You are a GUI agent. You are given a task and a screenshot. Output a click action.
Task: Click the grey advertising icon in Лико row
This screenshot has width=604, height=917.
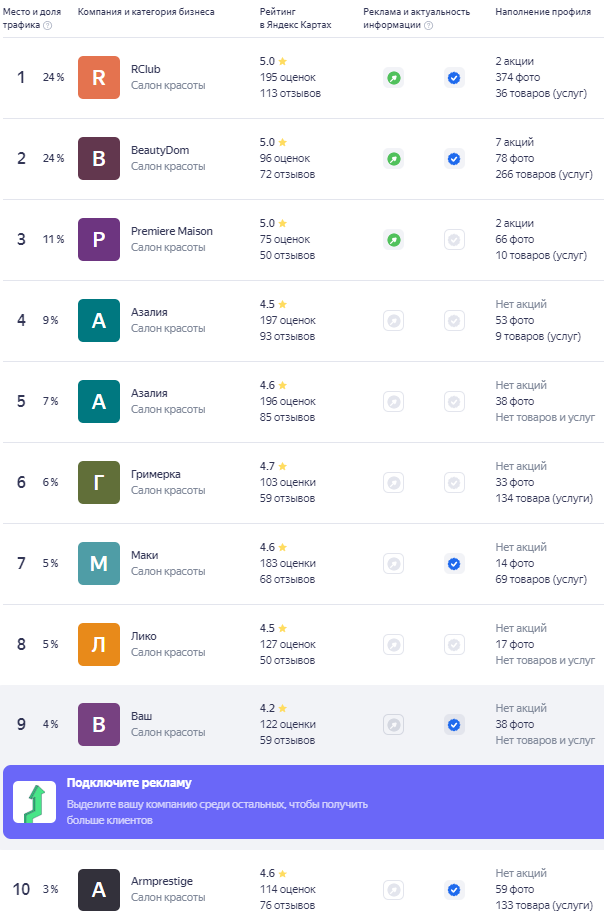click(394, 644)
